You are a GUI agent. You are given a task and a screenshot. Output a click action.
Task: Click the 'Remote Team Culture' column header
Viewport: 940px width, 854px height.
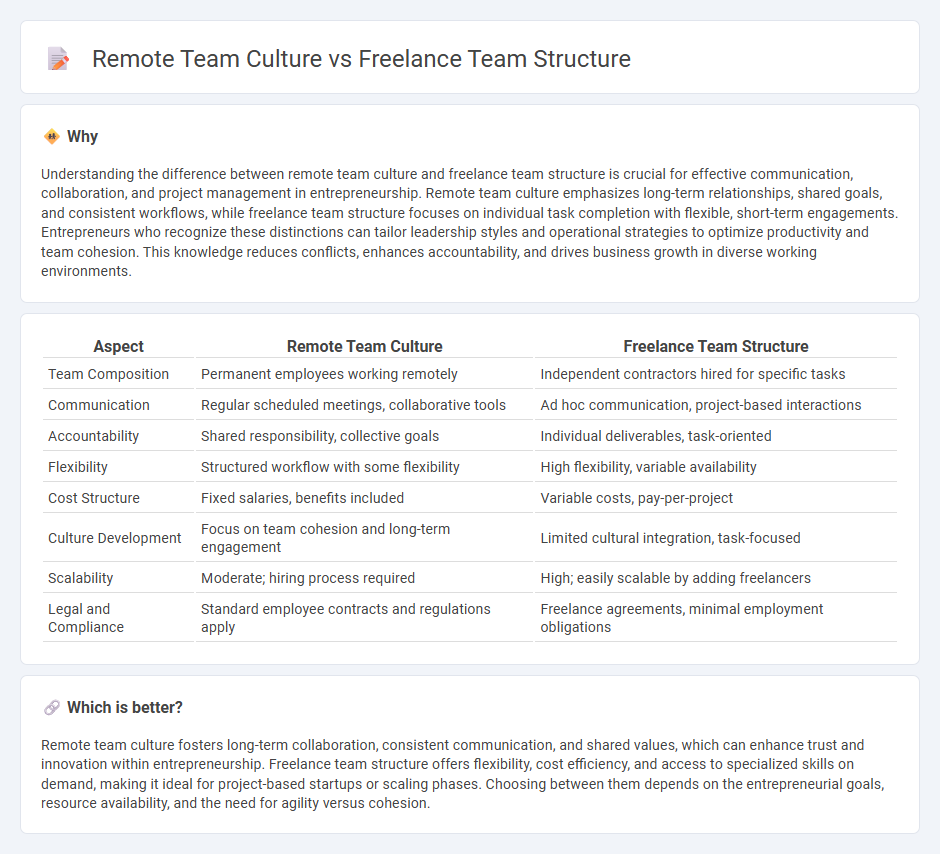point(364,346)
